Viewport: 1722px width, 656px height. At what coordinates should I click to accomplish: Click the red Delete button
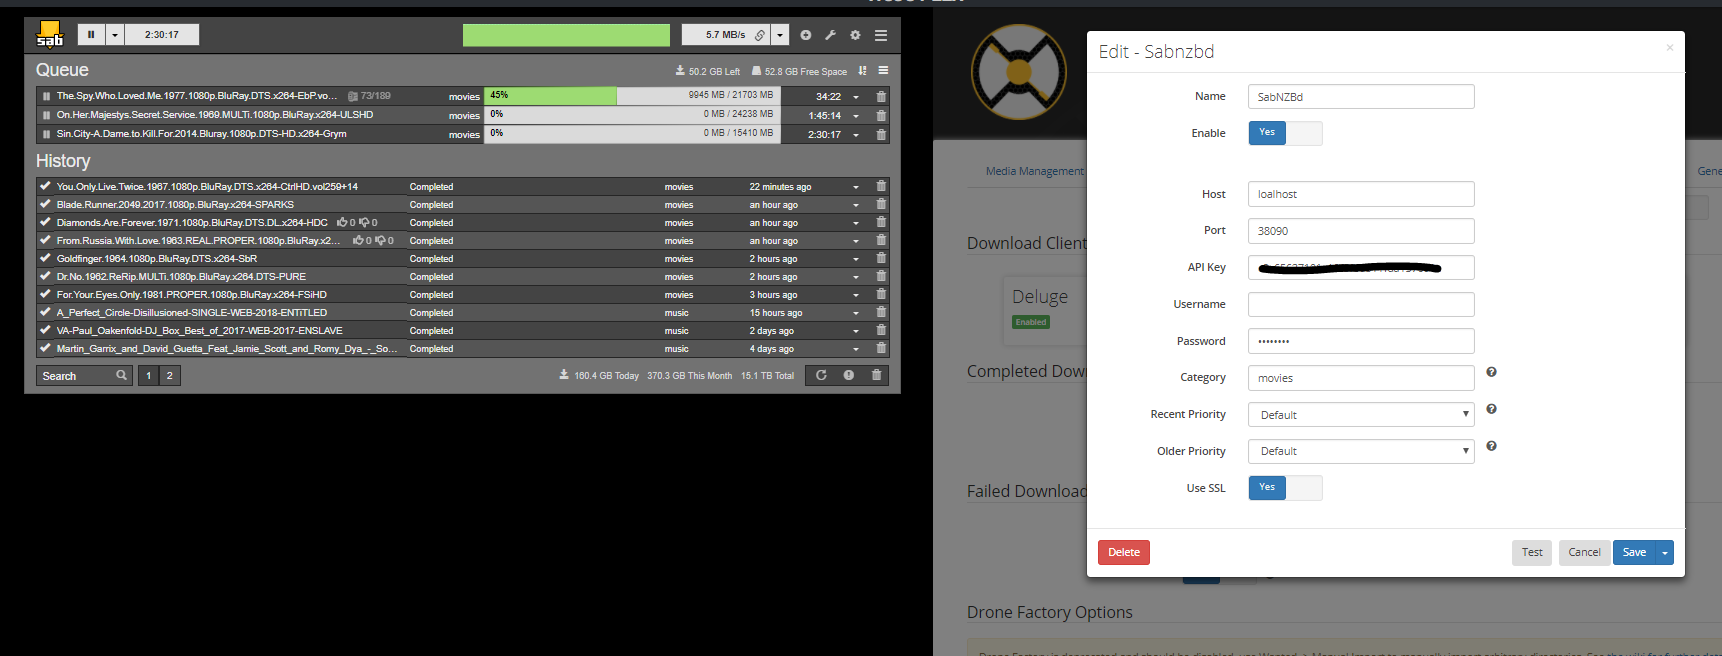click(x=1124, y=552)
